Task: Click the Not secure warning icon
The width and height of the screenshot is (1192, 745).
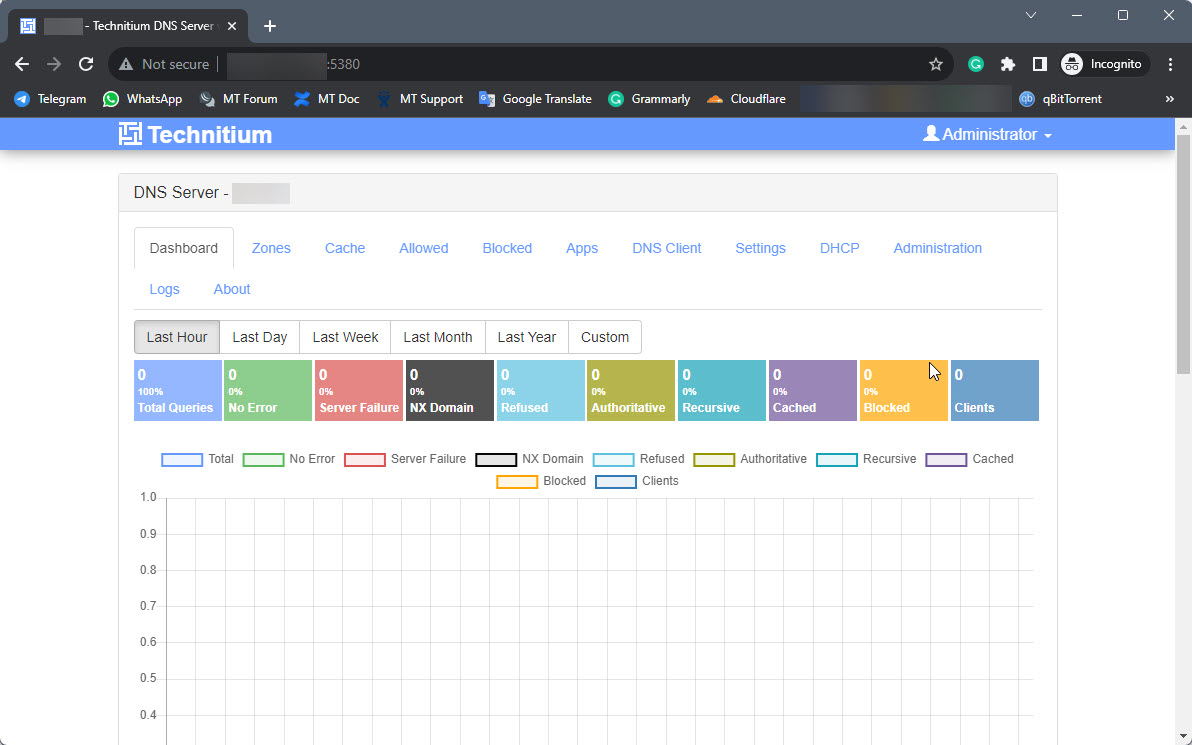Action: pos(126,65)
